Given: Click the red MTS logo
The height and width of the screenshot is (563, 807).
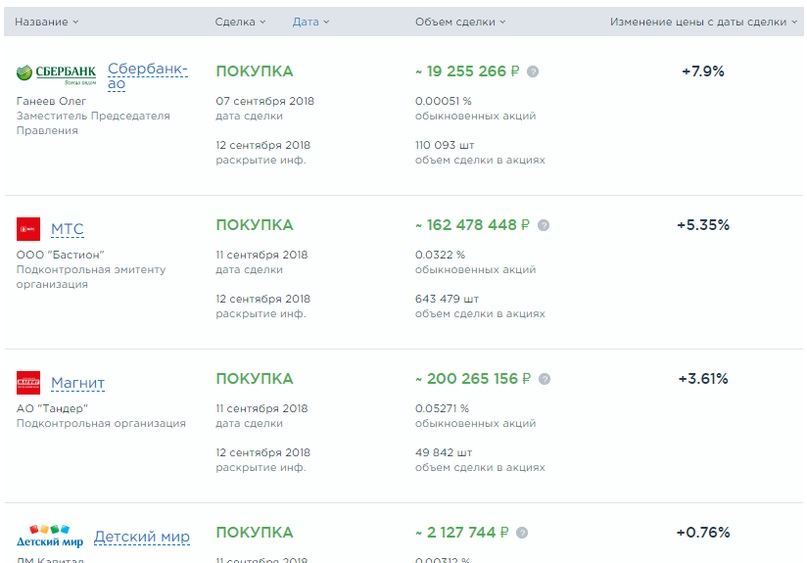Looking at the screenshot, I should pyautogui.click(x=28, y=229).
